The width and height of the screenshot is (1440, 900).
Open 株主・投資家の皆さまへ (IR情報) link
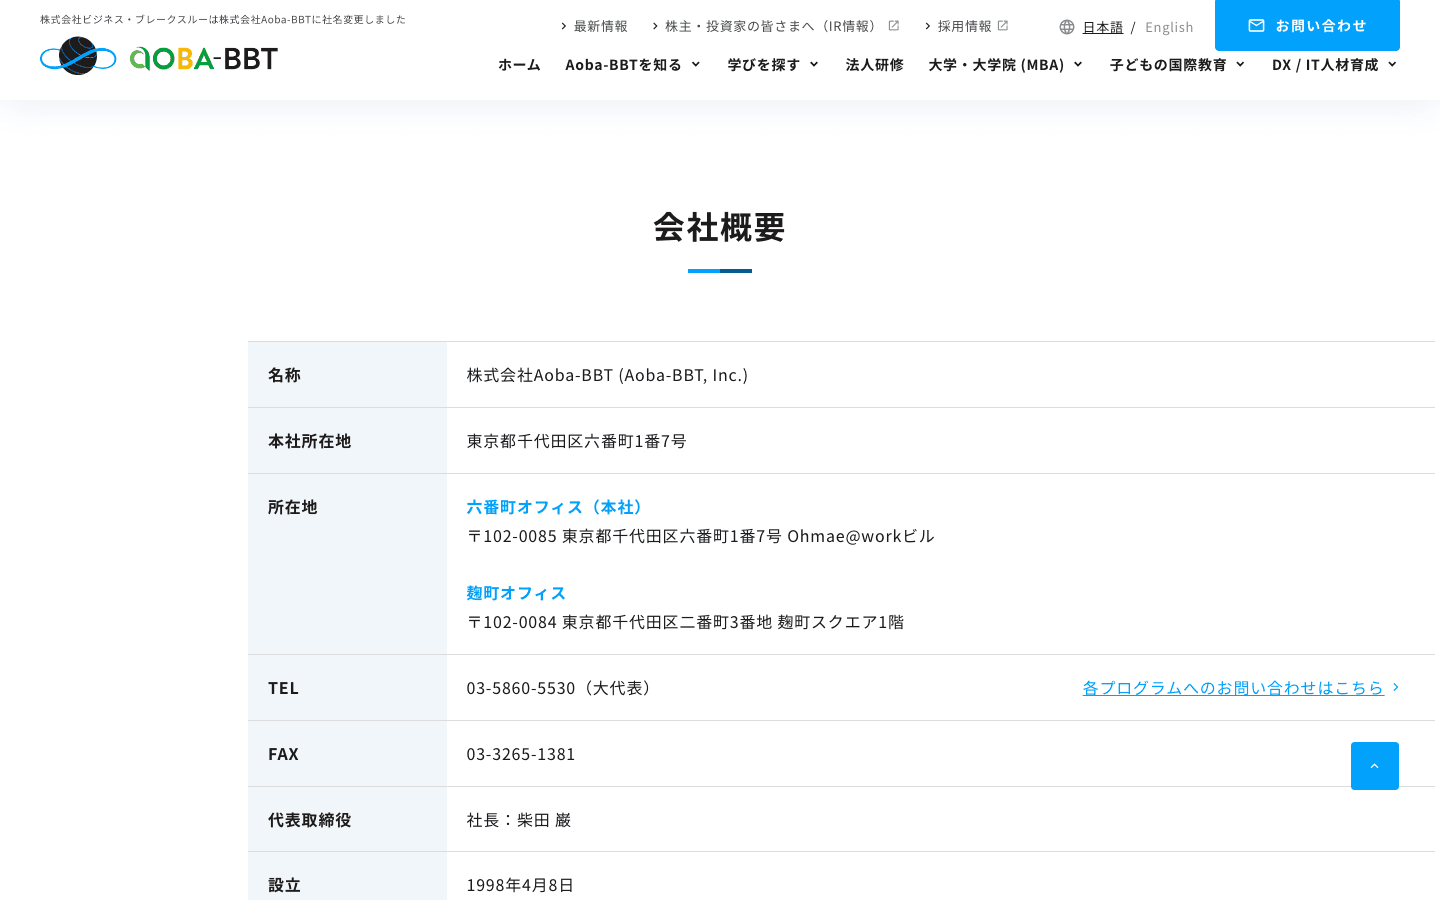click(x=775, y=26)
